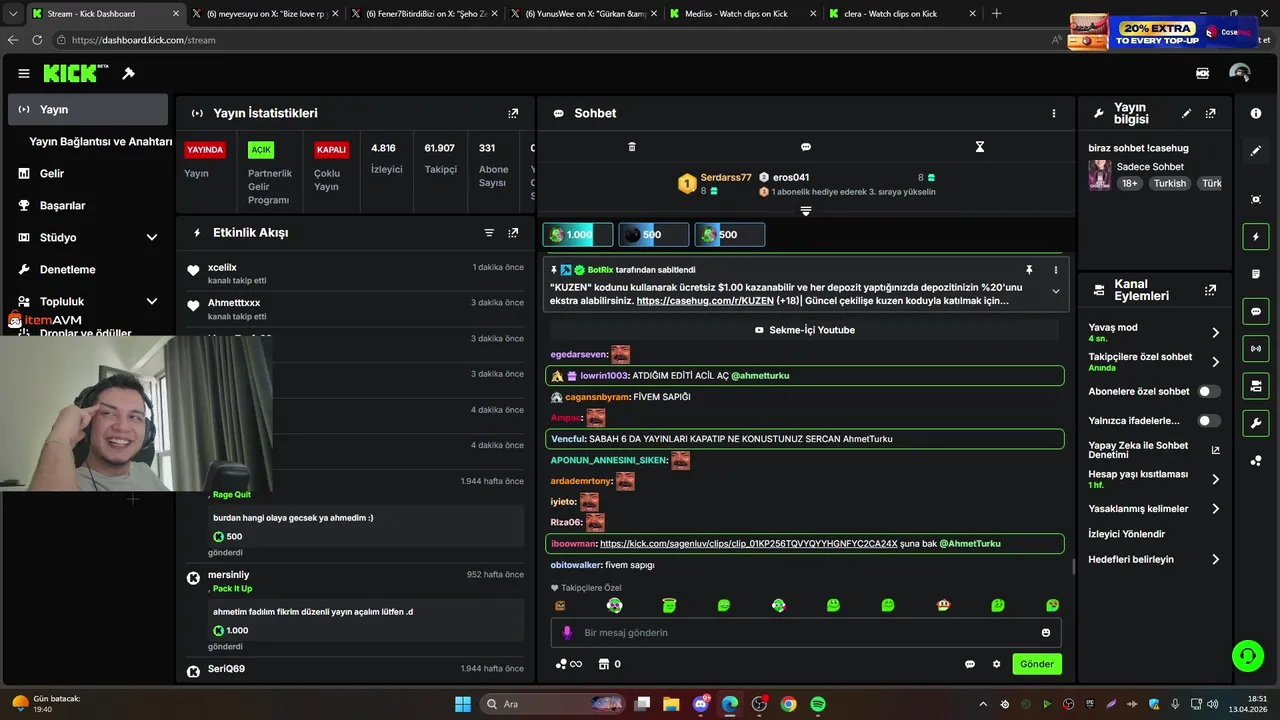Expand Stüdyo sidebar section
This screenshot has width=1280, height=720.
tap(152, 237)
